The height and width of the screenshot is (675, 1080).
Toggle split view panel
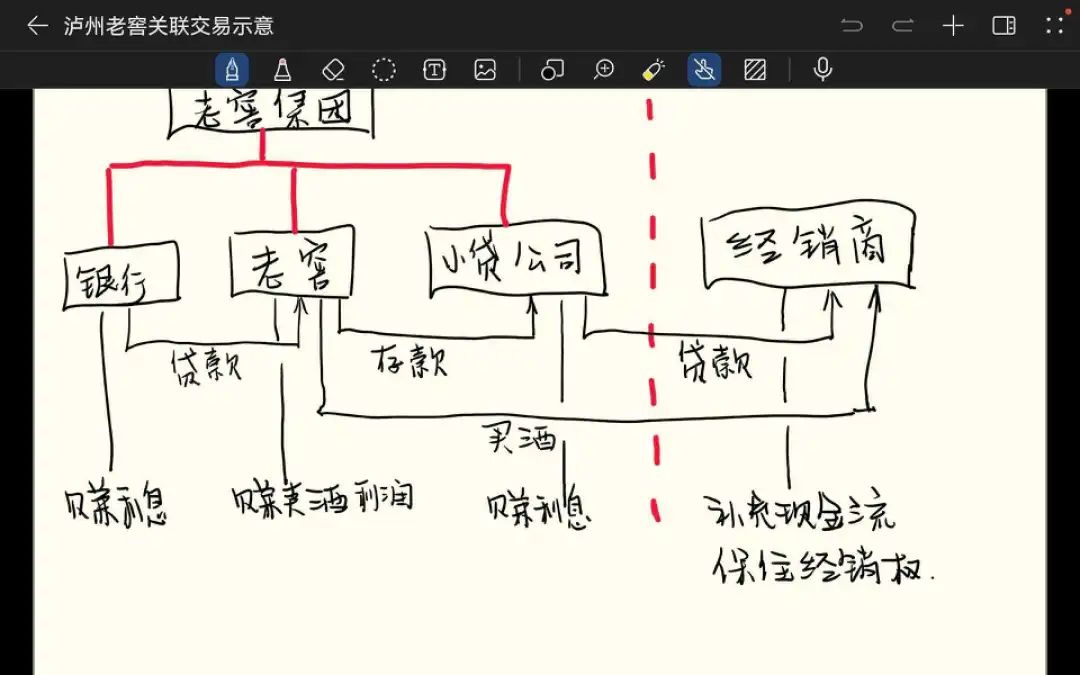click(1004, 26)
